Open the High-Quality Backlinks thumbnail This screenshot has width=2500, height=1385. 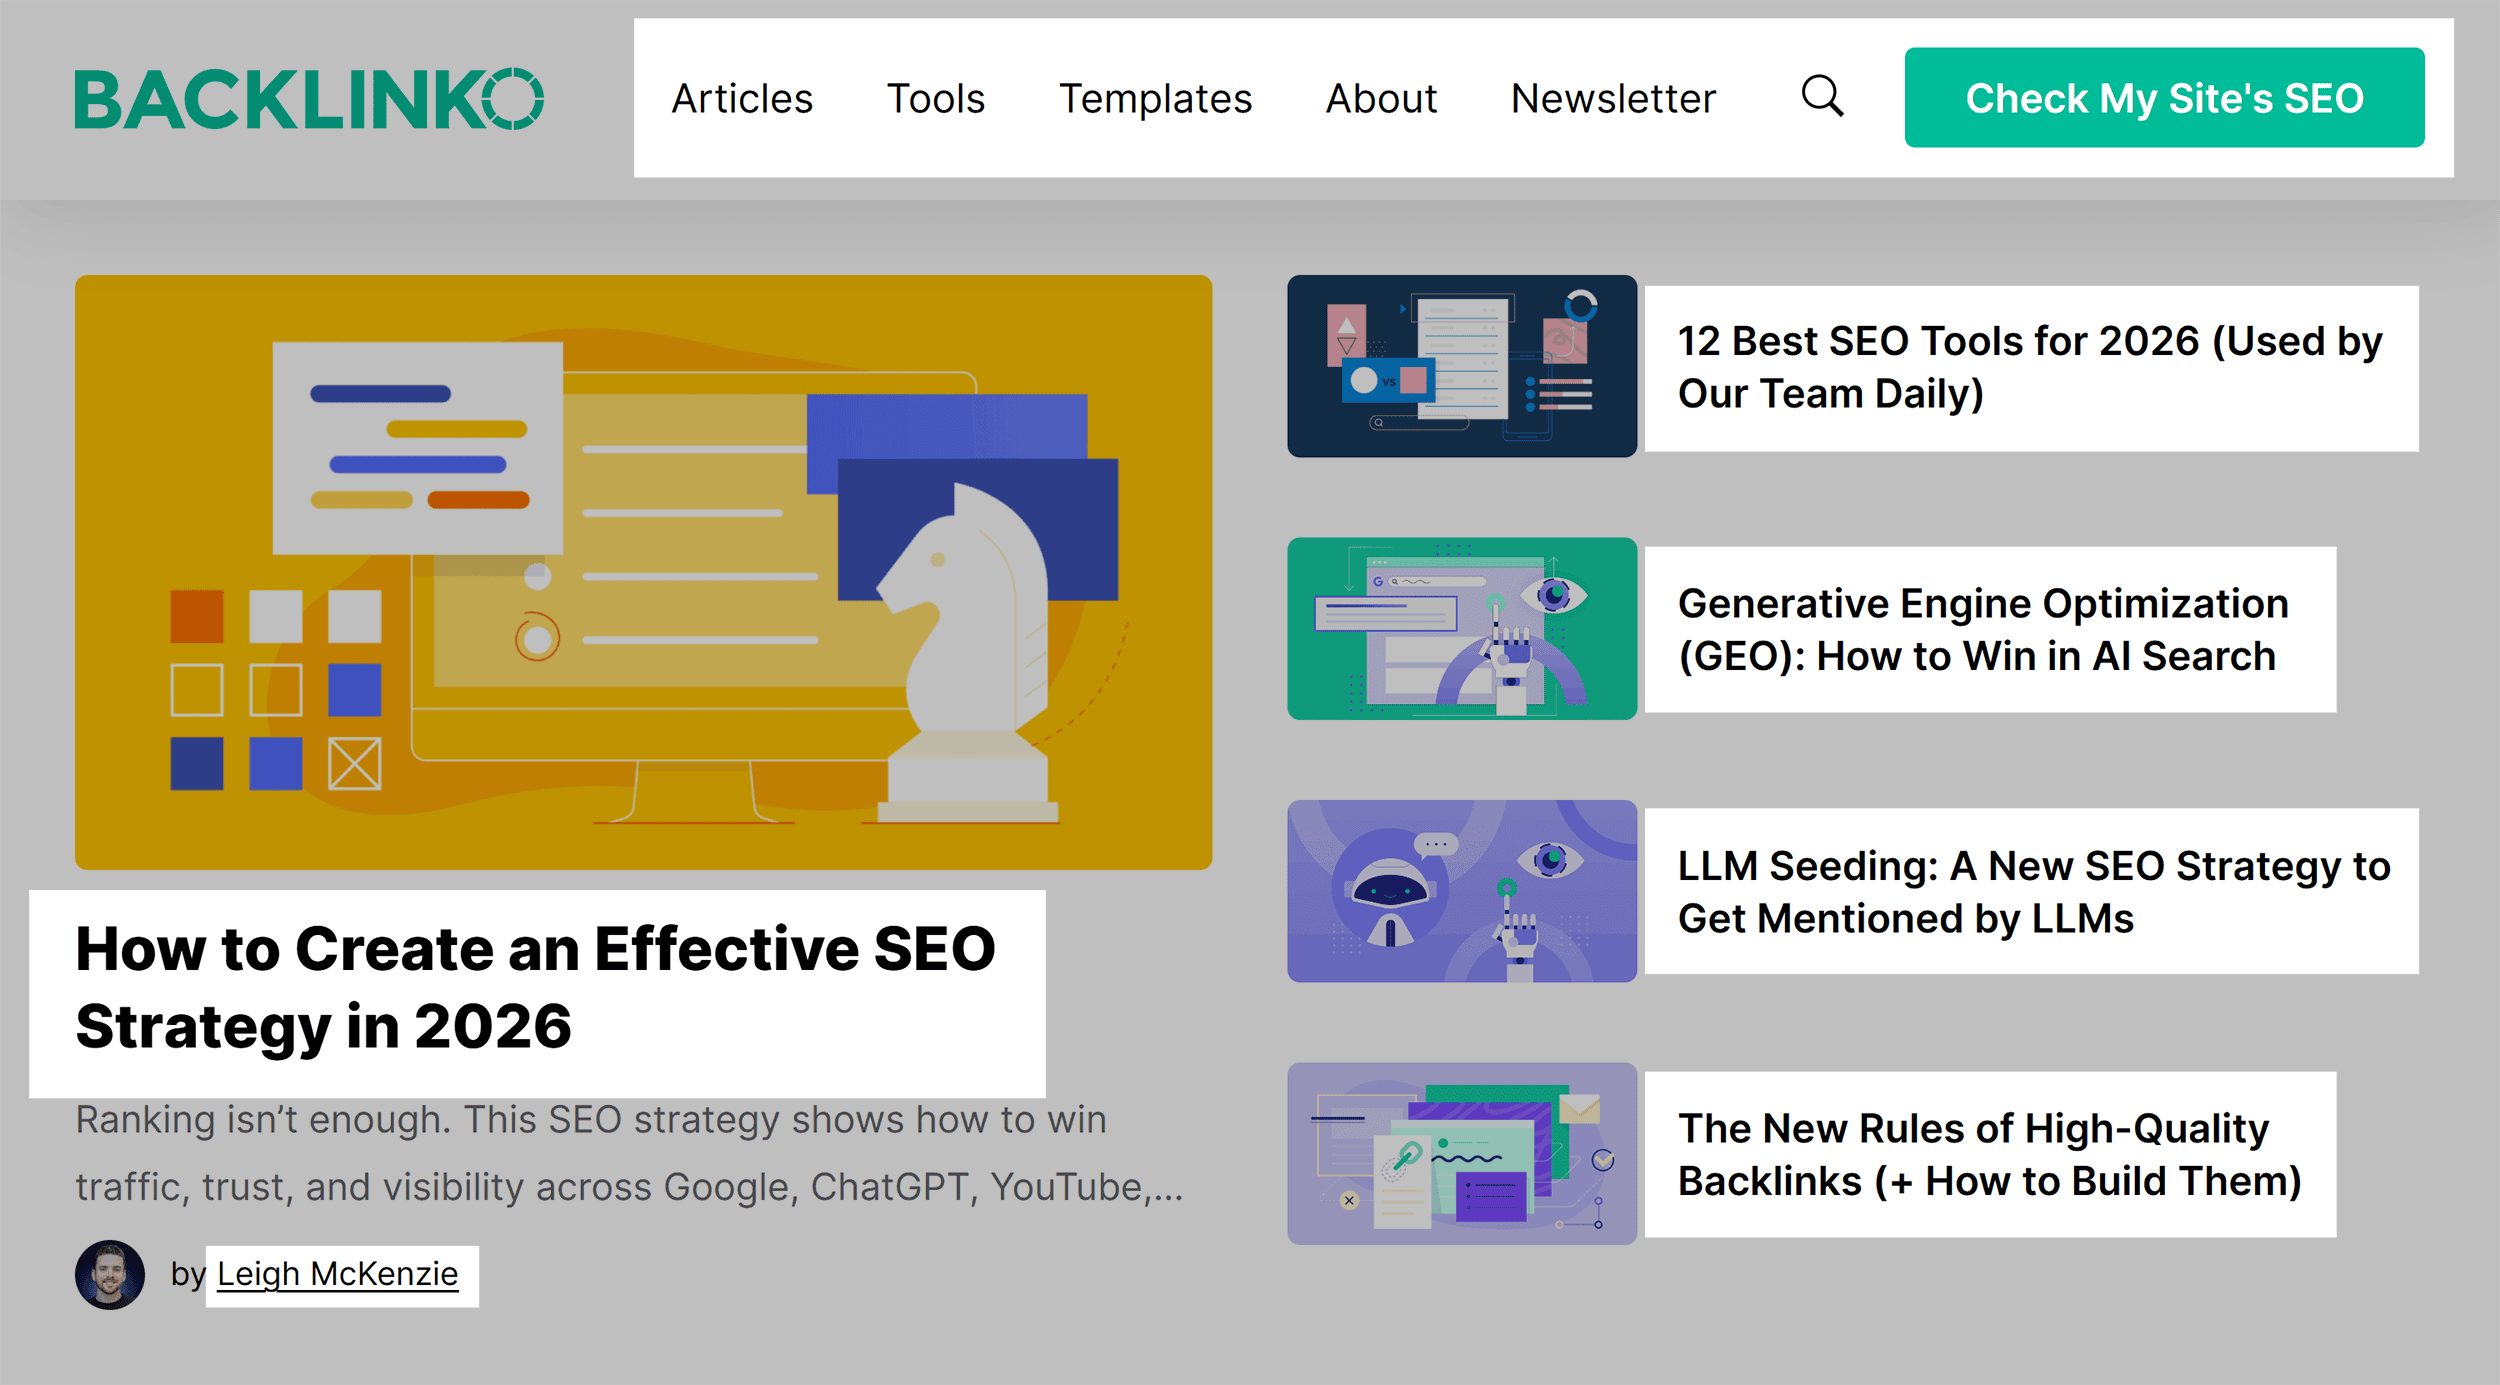click(x=1462, y=1153)
